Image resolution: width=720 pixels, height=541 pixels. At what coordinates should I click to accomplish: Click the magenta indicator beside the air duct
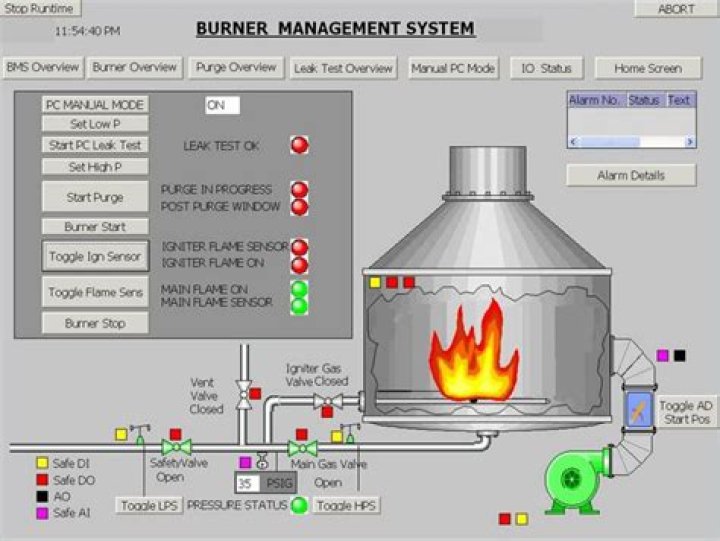(x=663, y=355)
